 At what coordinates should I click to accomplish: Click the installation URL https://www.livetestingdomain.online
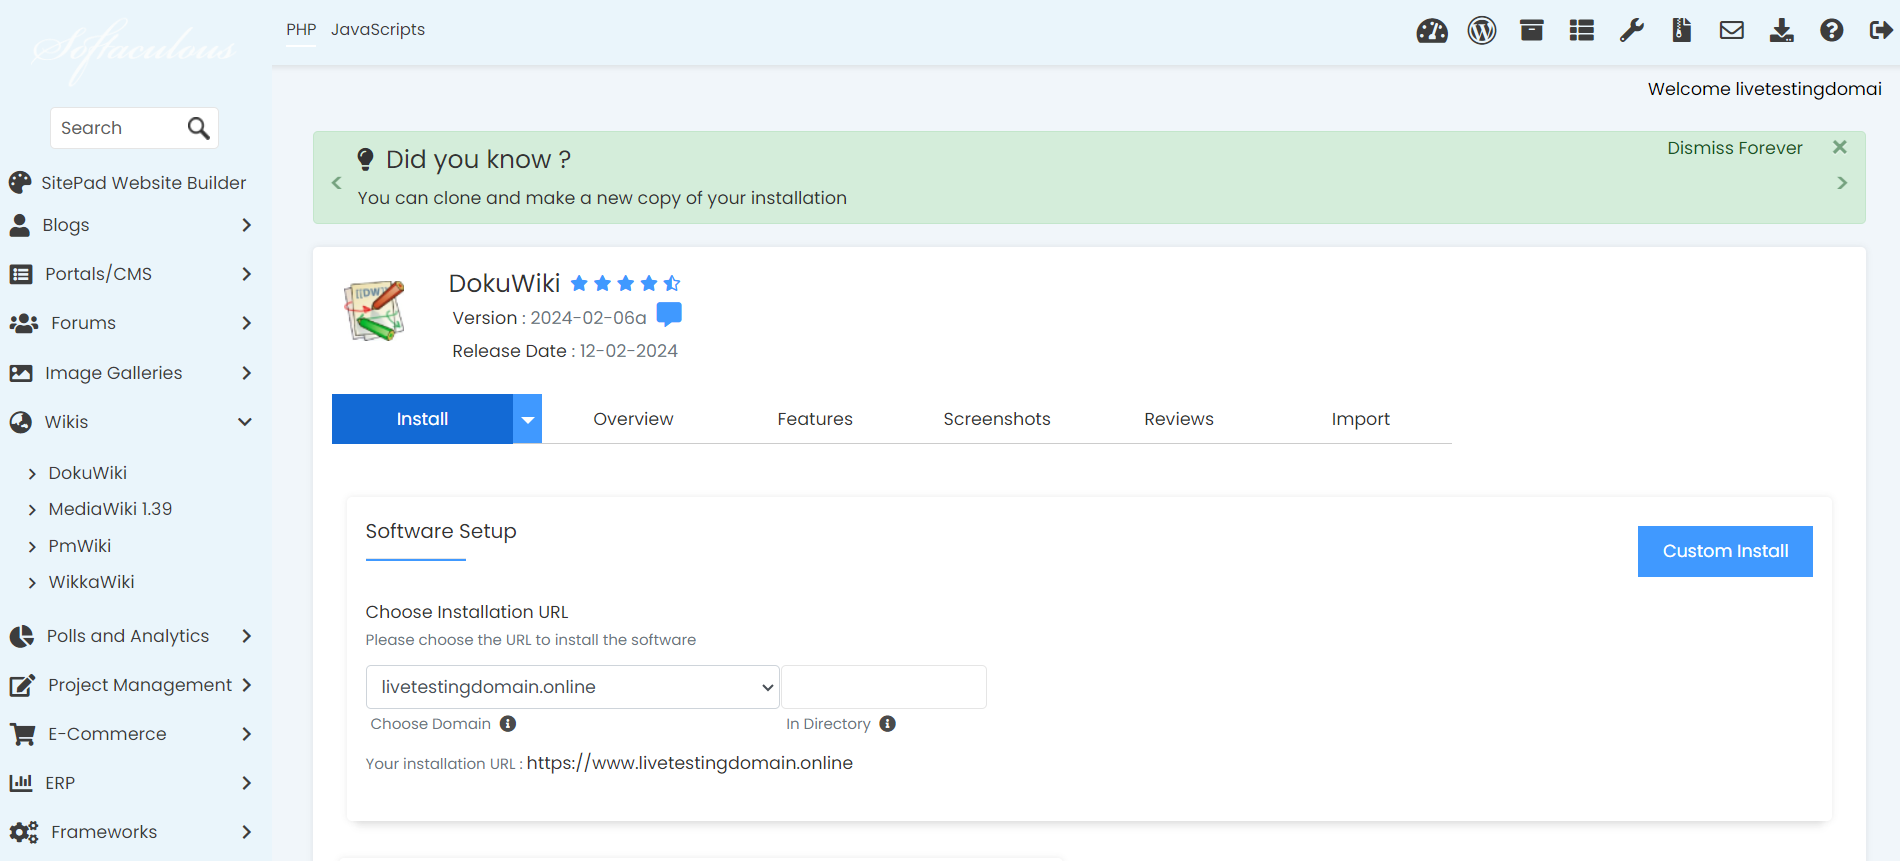pyautogui.click(x=690, y=763)
